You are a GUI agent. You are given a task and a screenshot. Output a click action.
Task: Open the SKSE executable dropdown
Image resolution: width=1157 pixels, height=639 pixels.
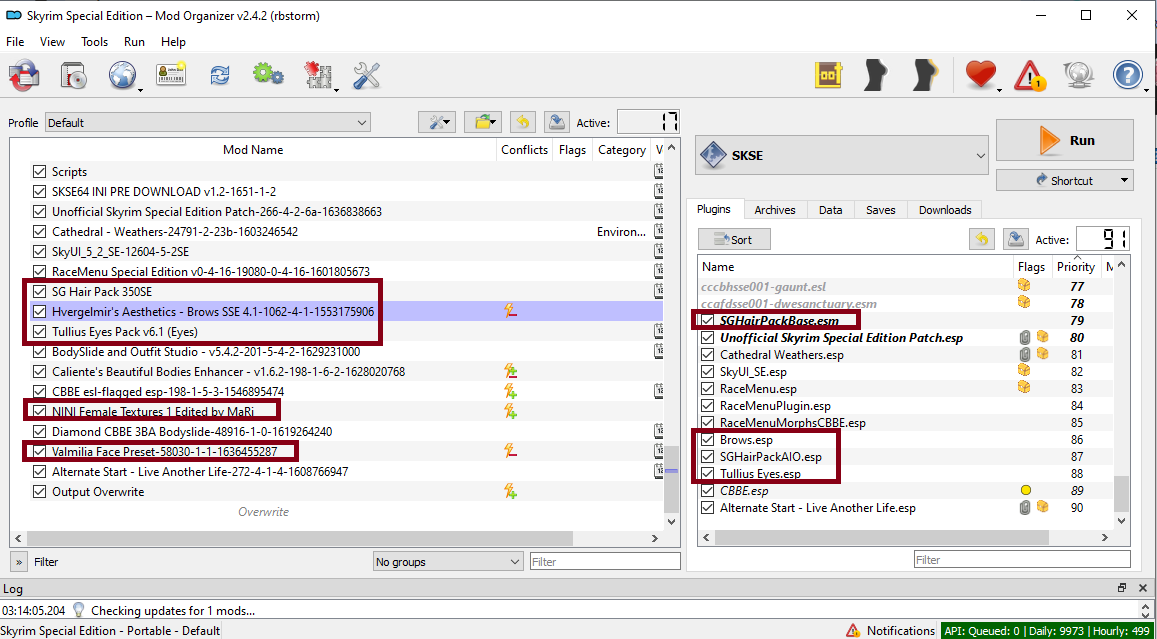click(x=841, y=156)
